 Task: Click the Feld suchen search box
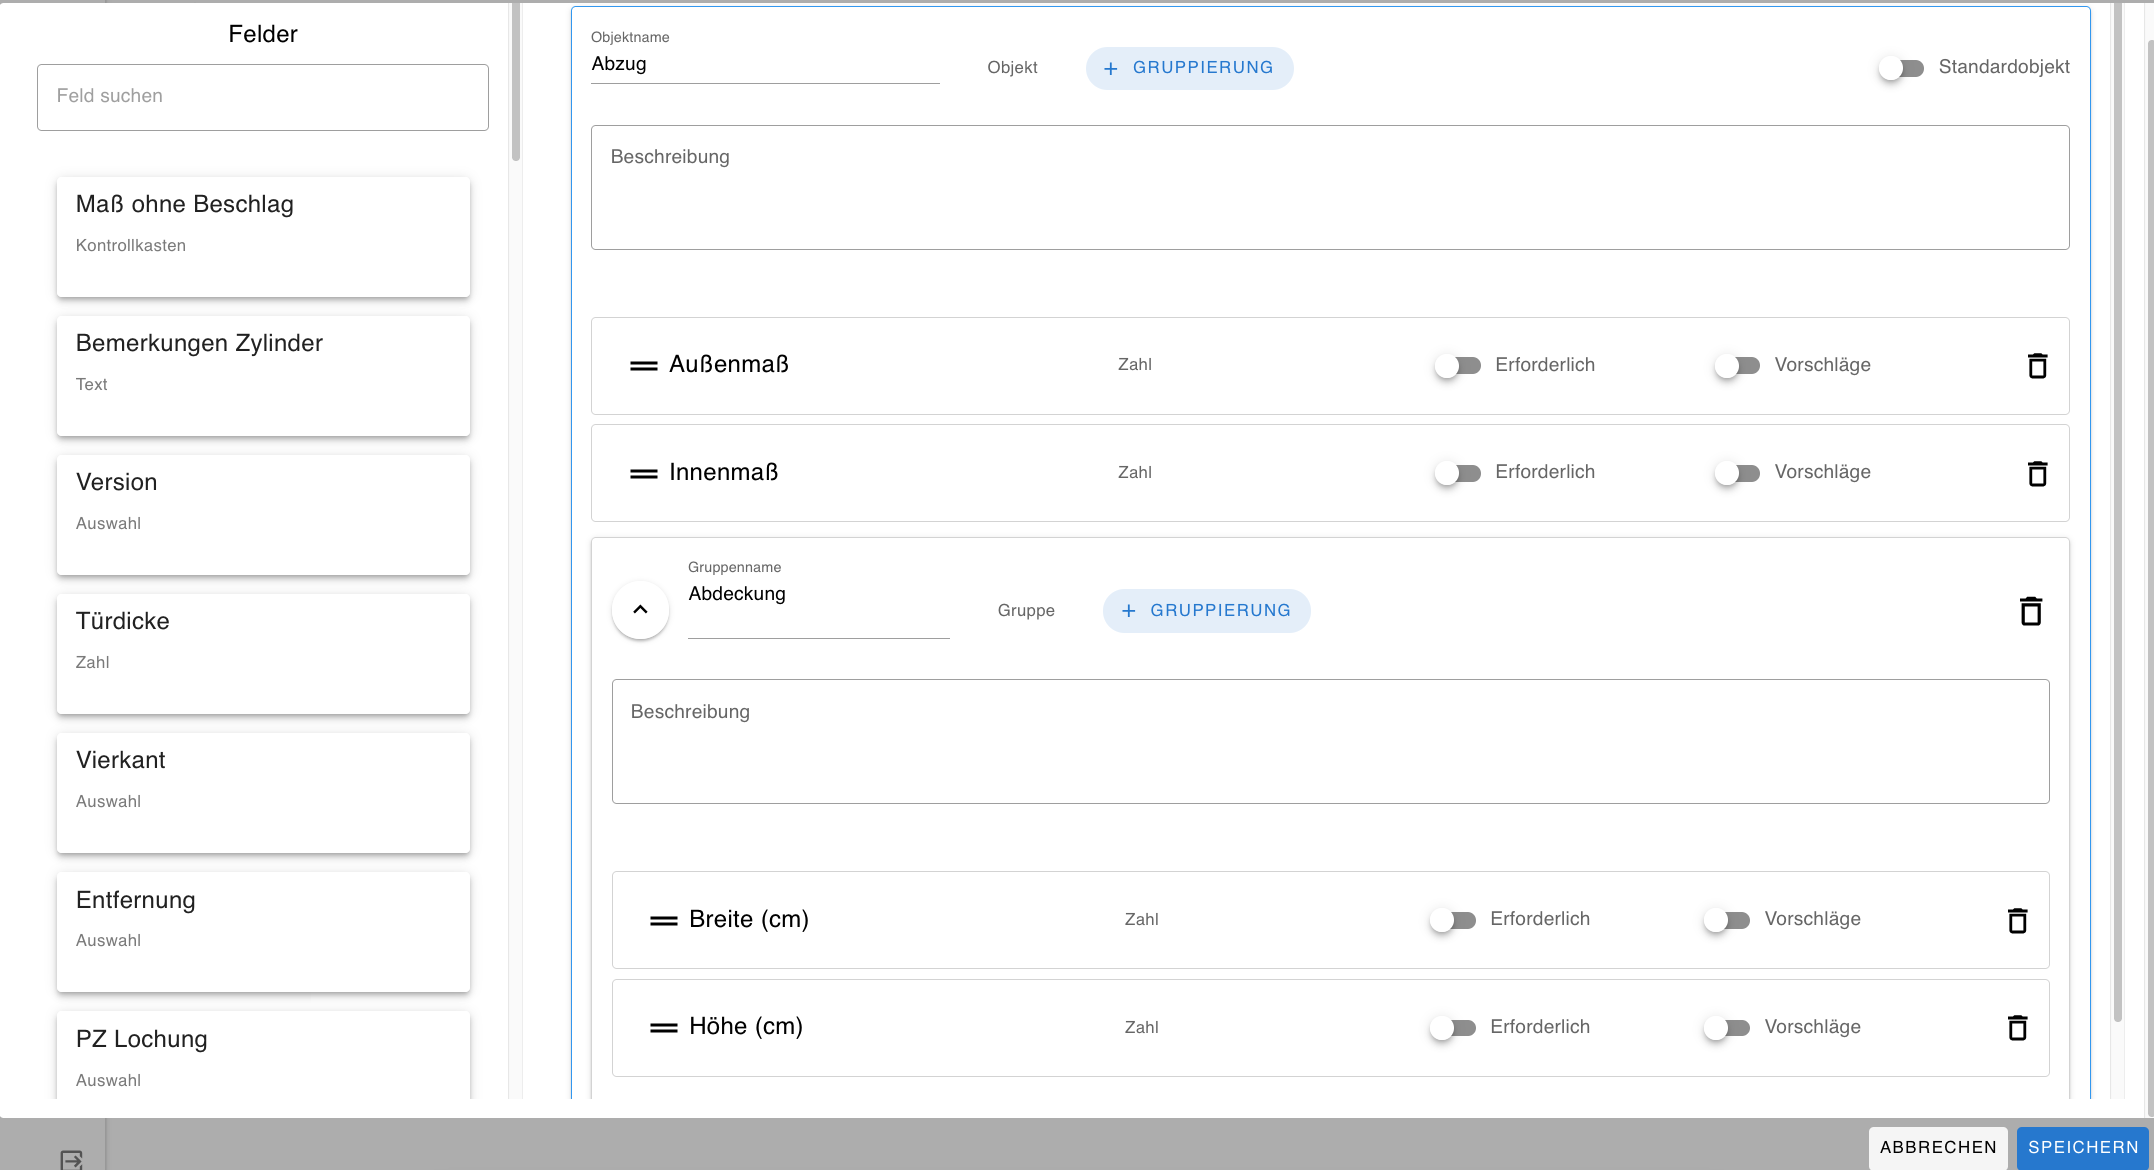coord(263,97)
